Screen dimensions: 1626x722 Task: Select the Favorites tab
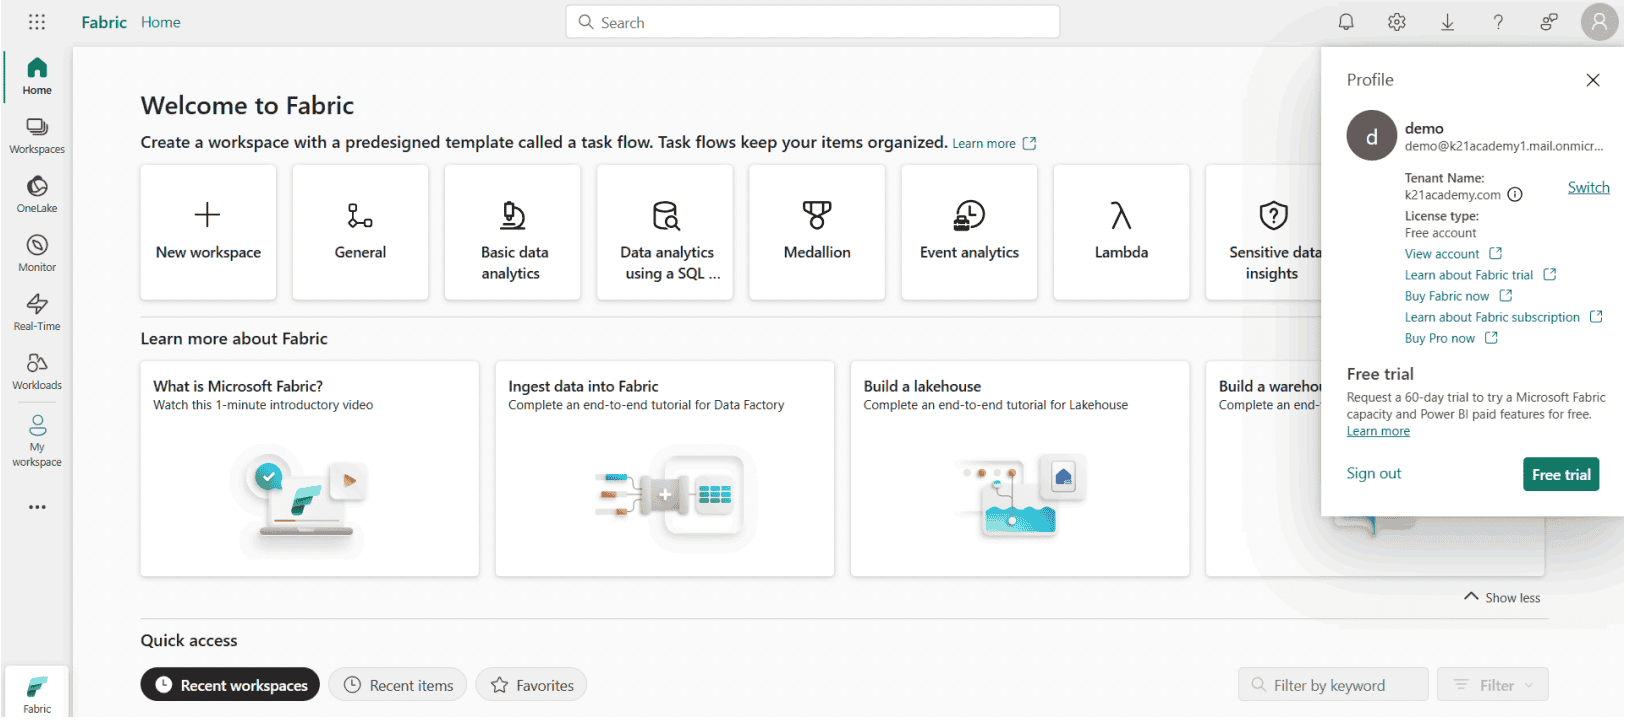531,685
